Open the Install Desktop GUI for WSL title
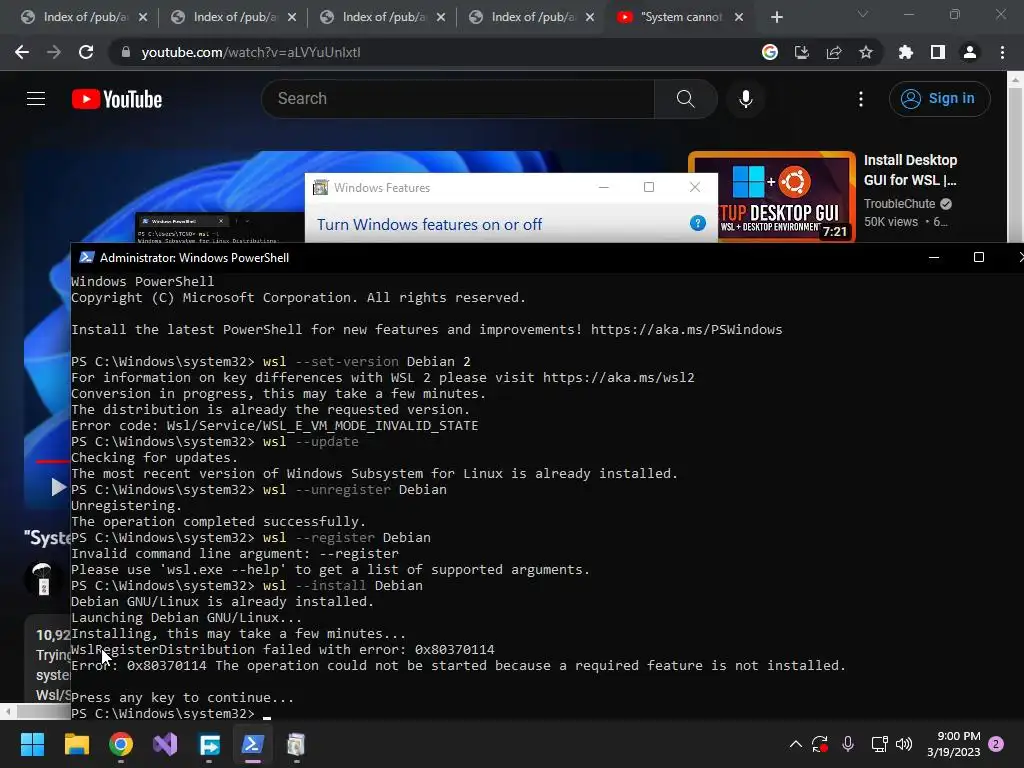Image resolution: width=1024 pixels, height=768 pixels. (x=910, y=170)
